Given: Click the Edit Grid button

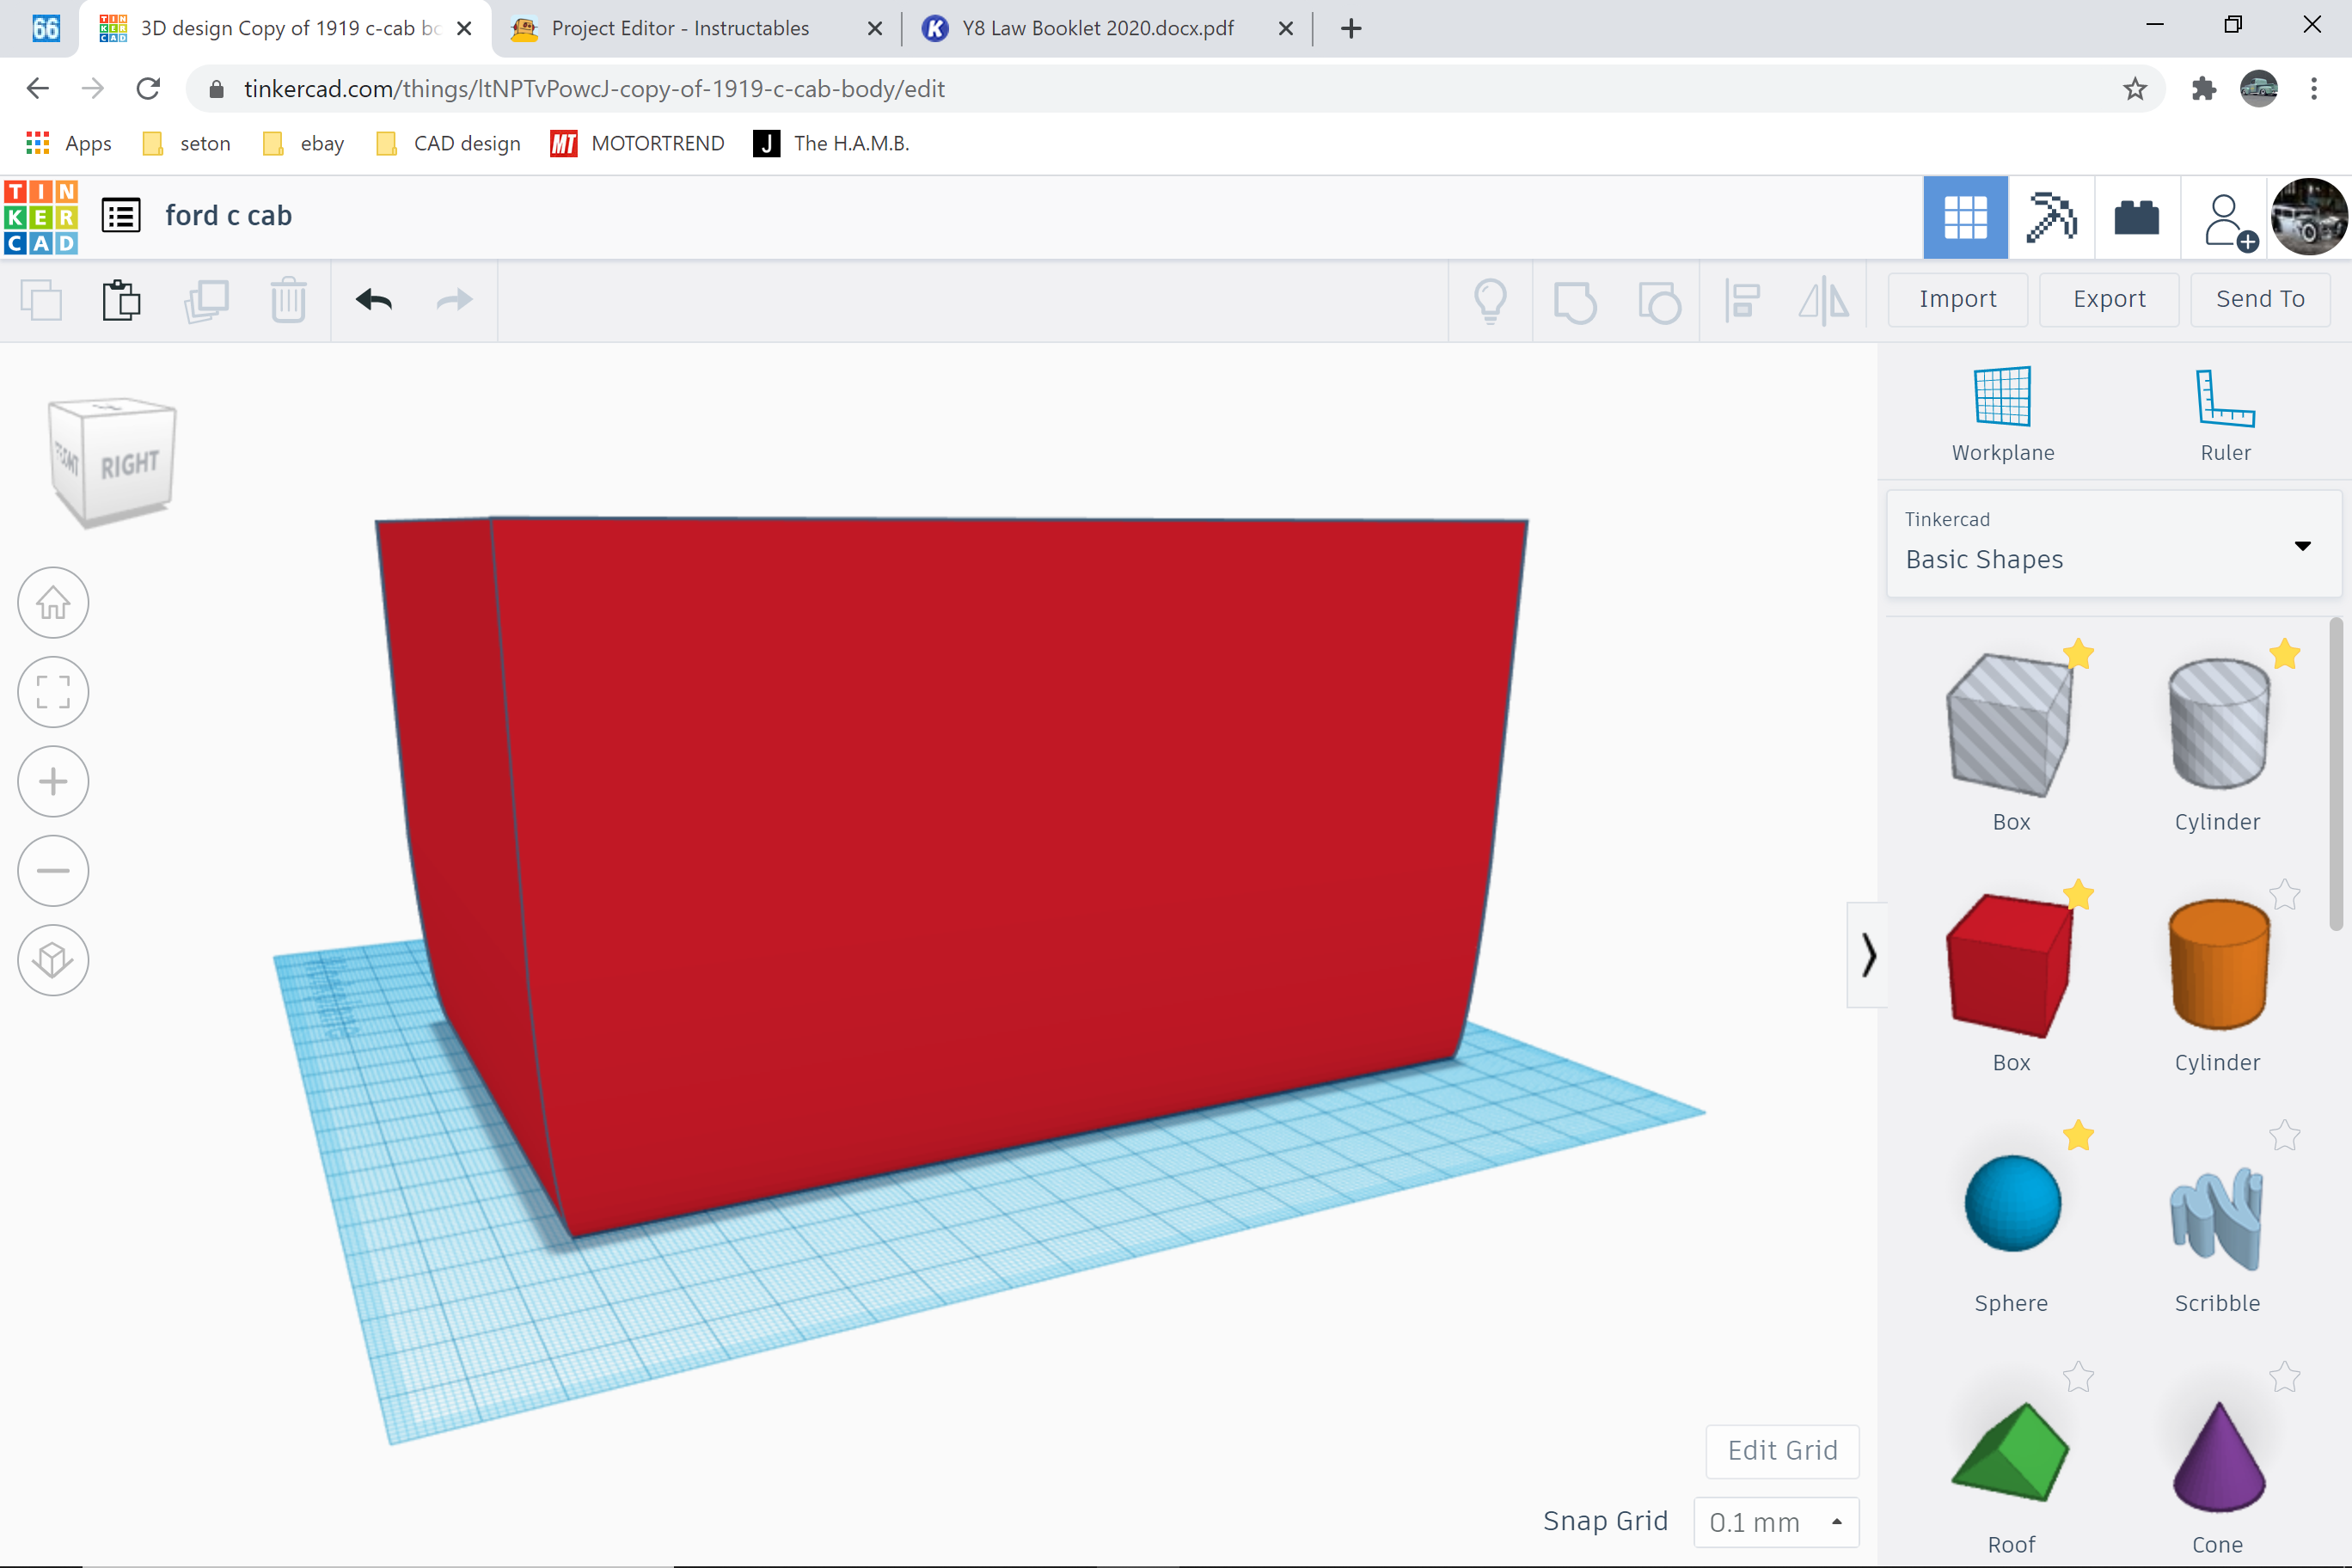Looking at the screenshot, I should (x=1783, y=1451).
